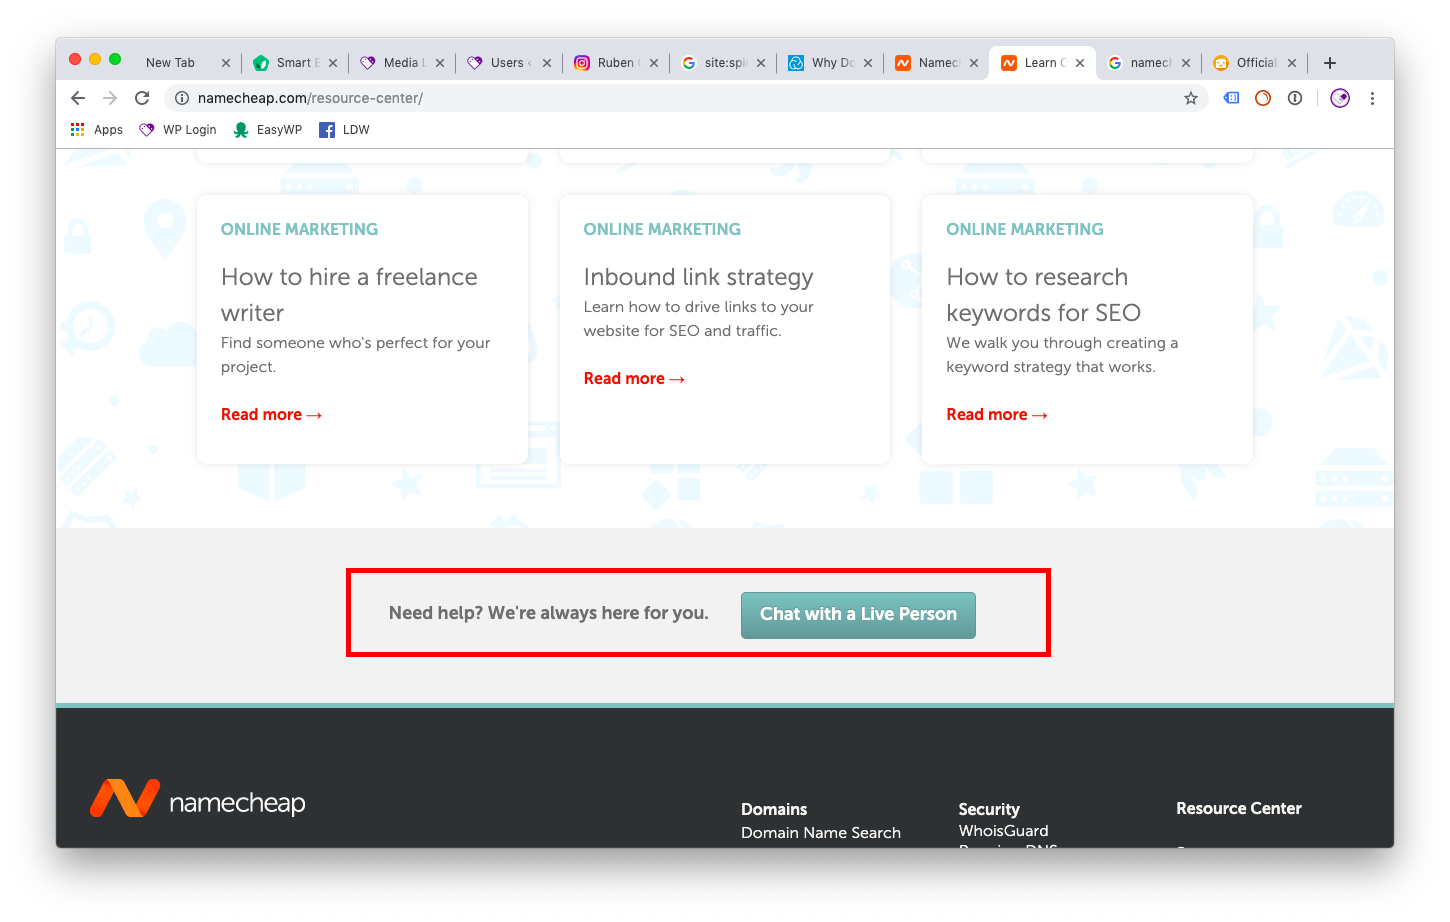Read more about hiring a freelance writer
This screenshot has width=1450, height=922.
pyautogui.click(x=271, y=415)
